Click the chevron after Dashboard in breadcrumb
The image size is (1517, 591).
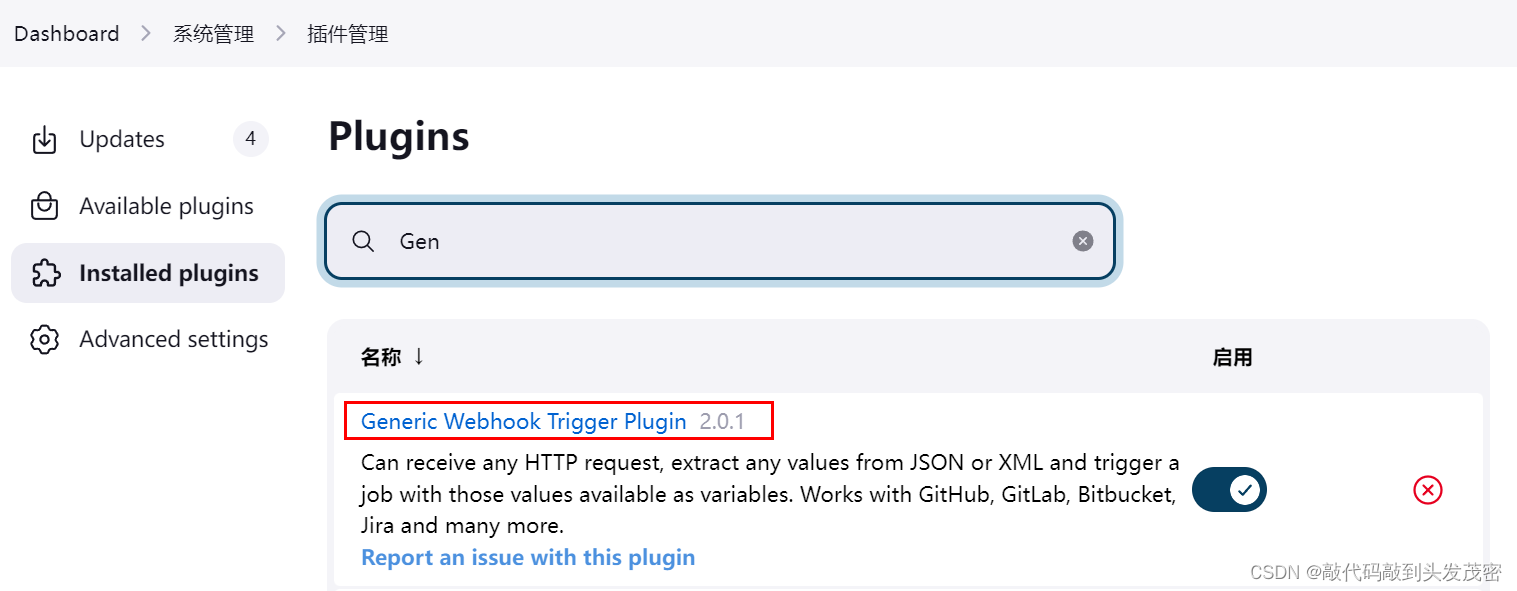[146, 34]
